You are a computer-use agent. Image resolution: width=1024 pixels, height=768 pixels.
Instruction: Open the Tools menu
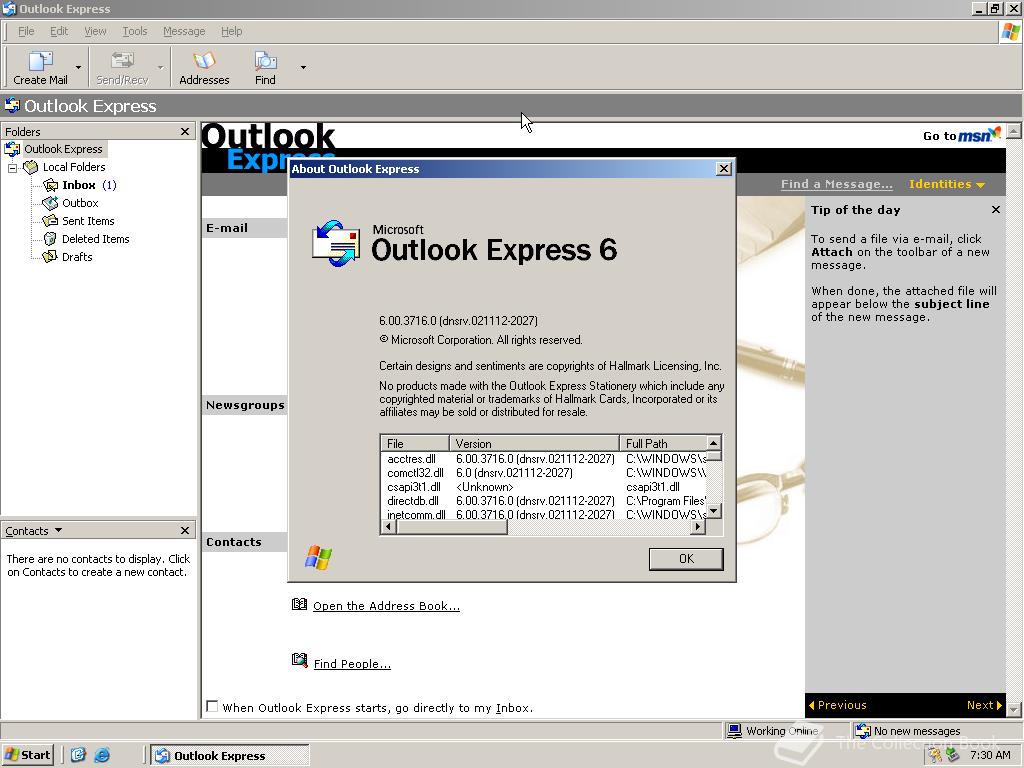(x=135, y=31)
